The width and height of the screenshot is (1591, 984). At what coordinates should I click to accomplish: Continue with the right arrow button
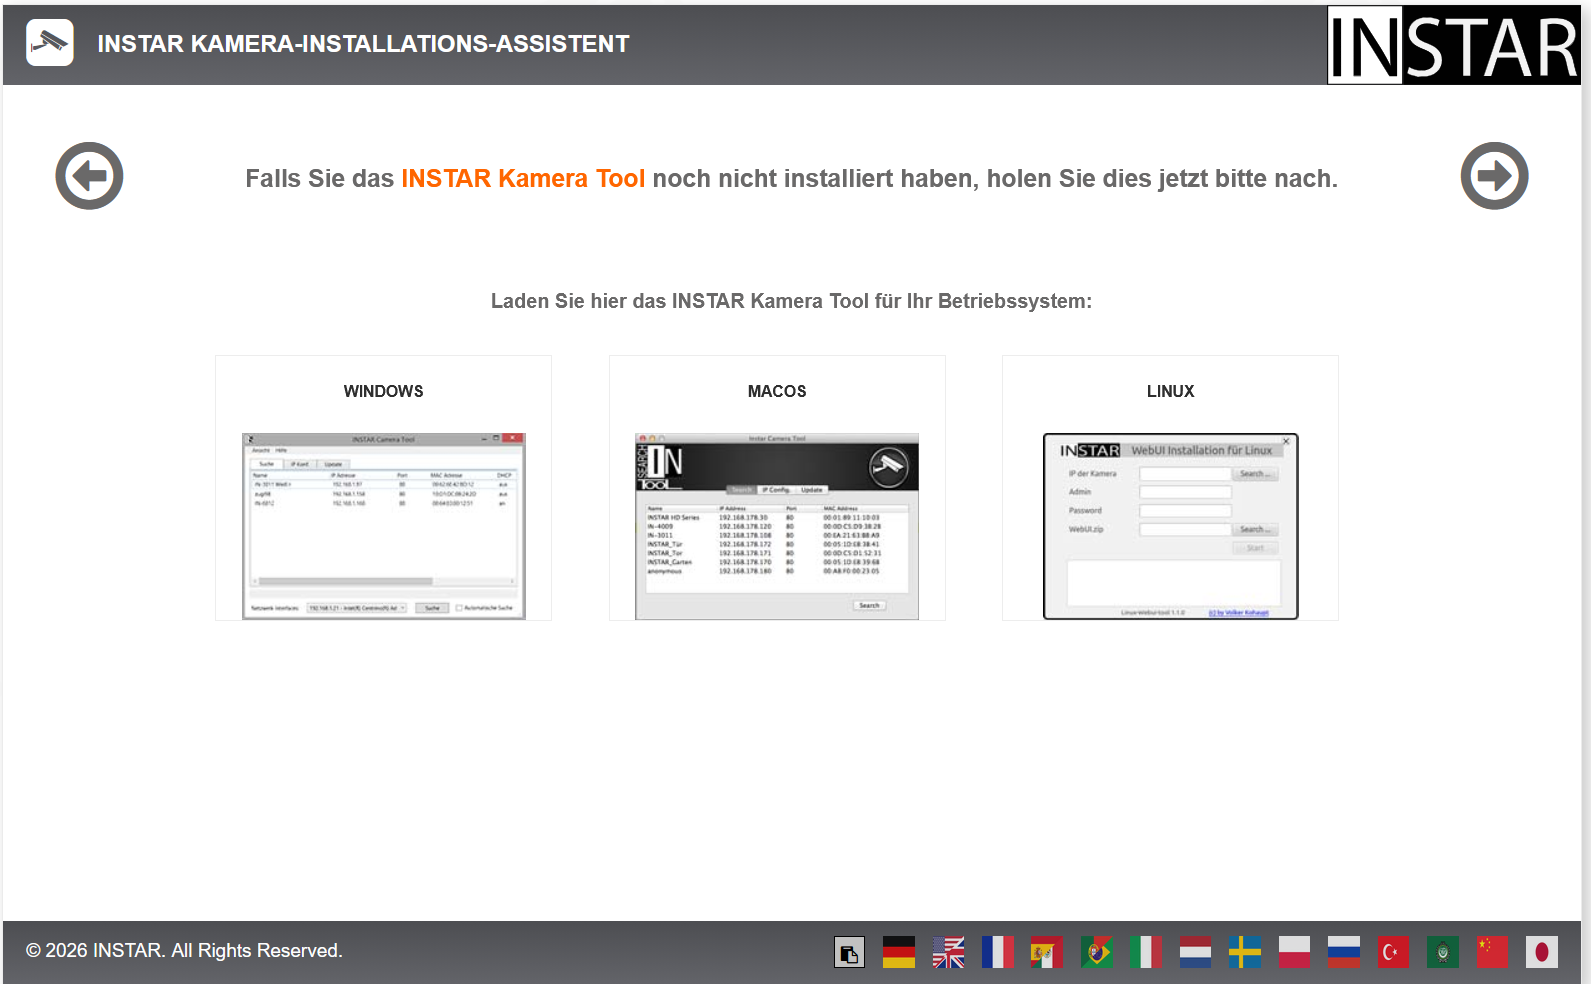1494,176
